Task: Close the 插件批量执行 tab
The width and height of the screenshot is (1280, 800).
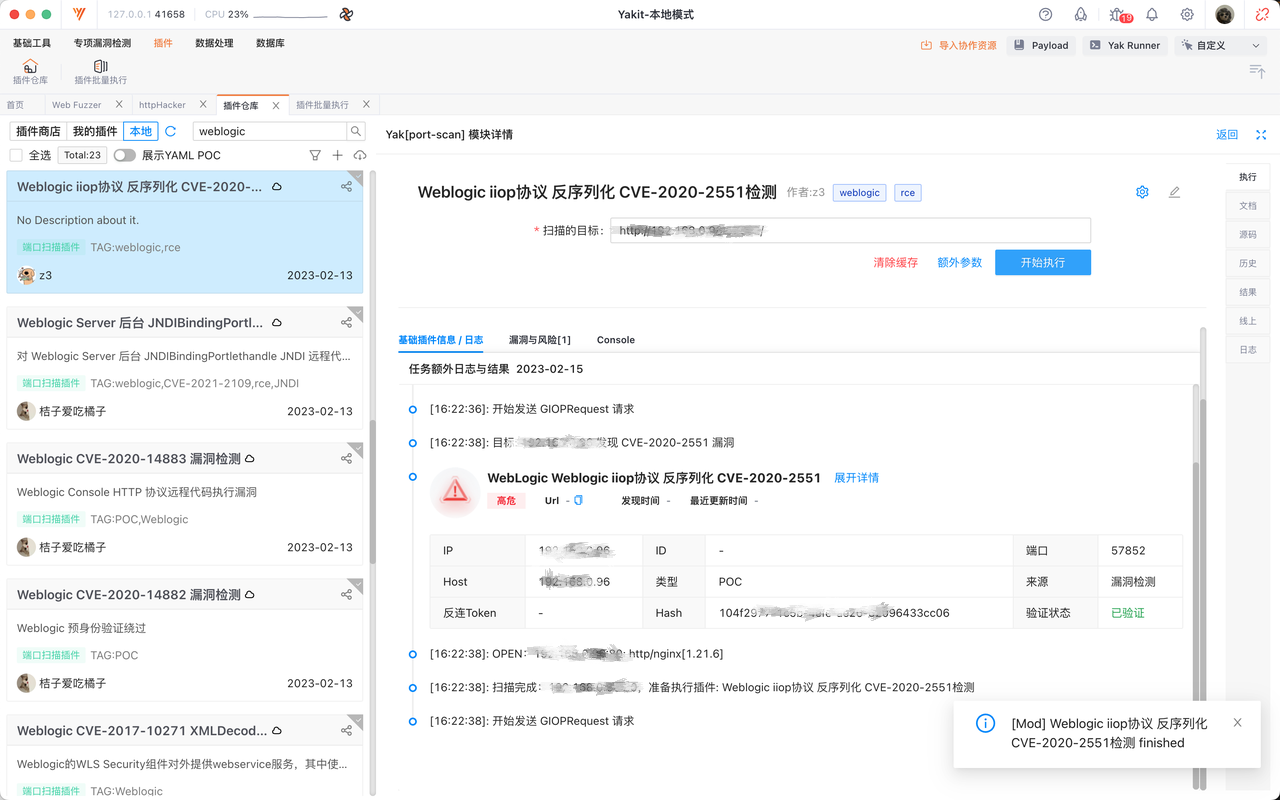Action: click(366, 104)
